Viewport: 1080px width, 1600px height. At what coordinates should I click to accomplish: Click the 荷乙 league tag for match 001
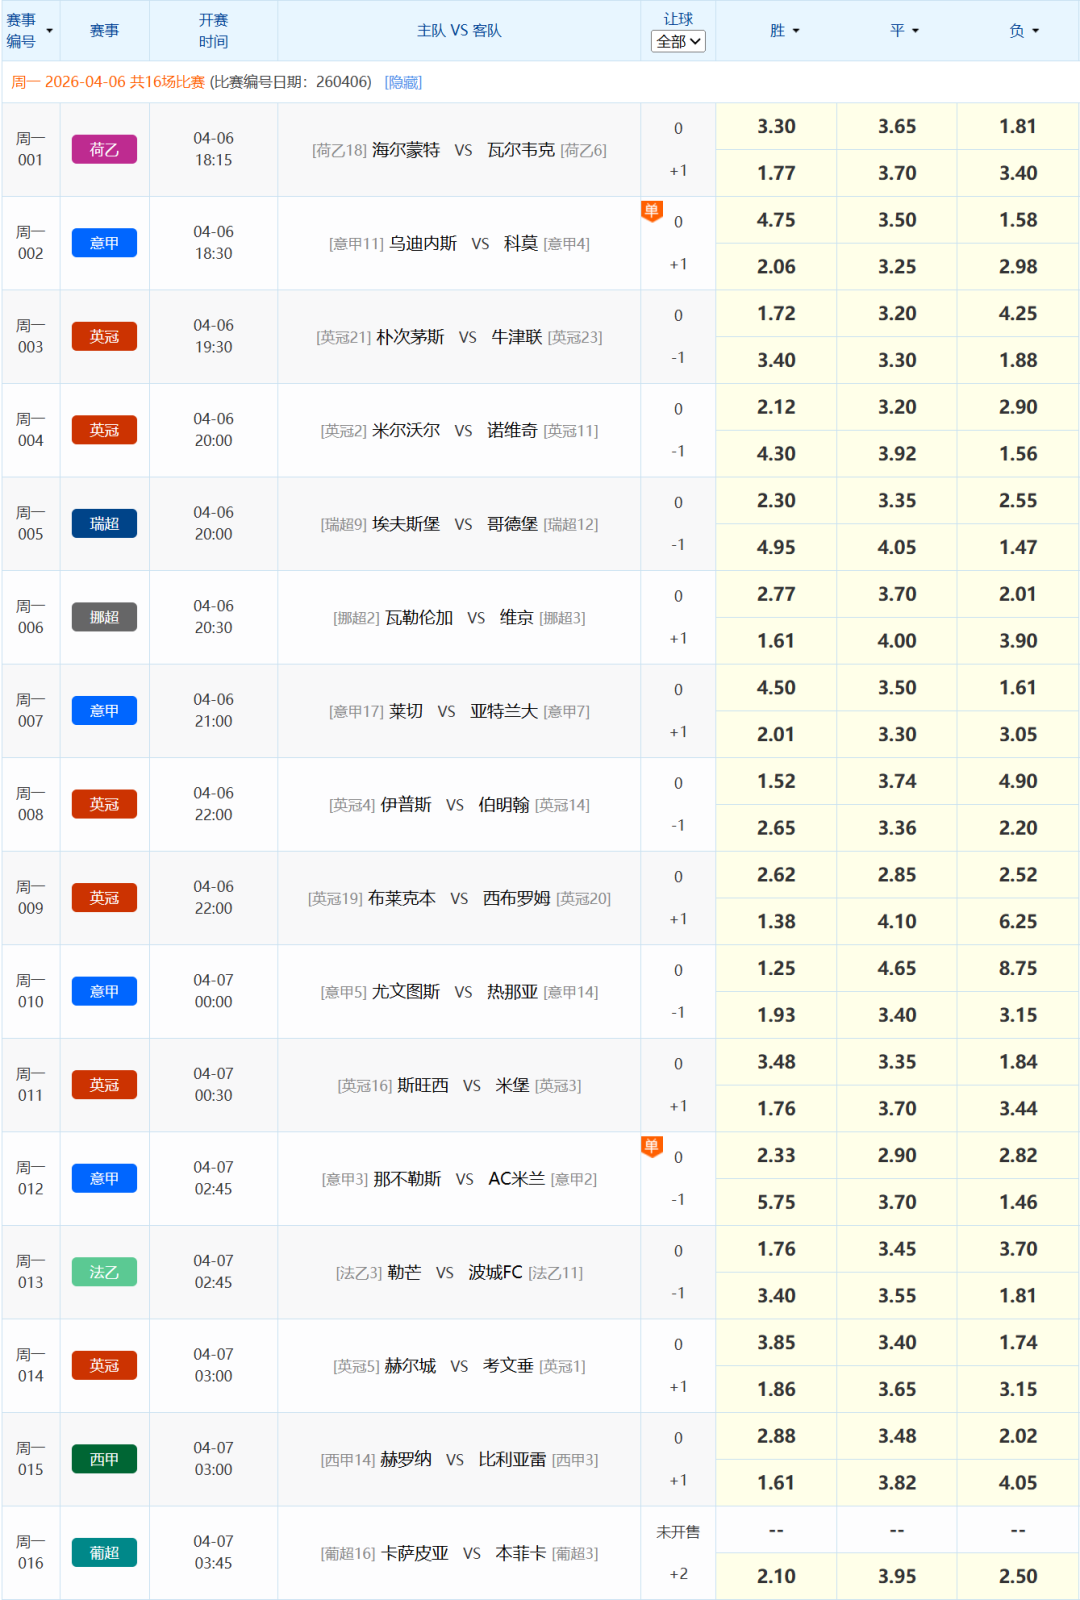[x=104, y=149]
